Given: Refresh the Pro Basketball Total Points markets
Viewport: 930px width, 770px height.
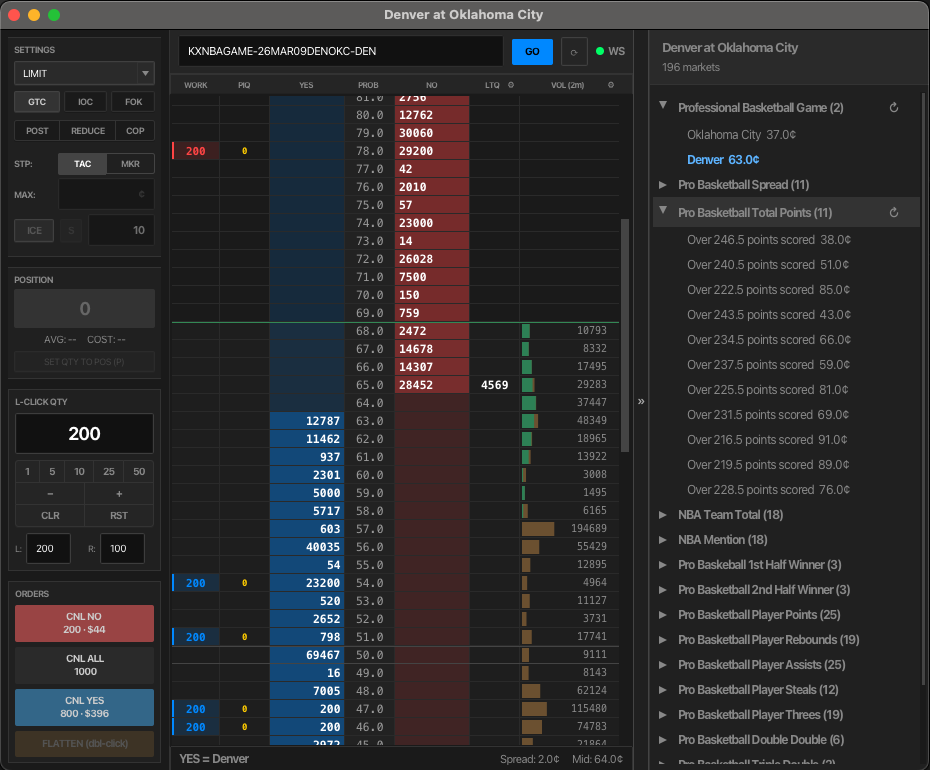Looking at the screenshot, I should tap(893, 212).
